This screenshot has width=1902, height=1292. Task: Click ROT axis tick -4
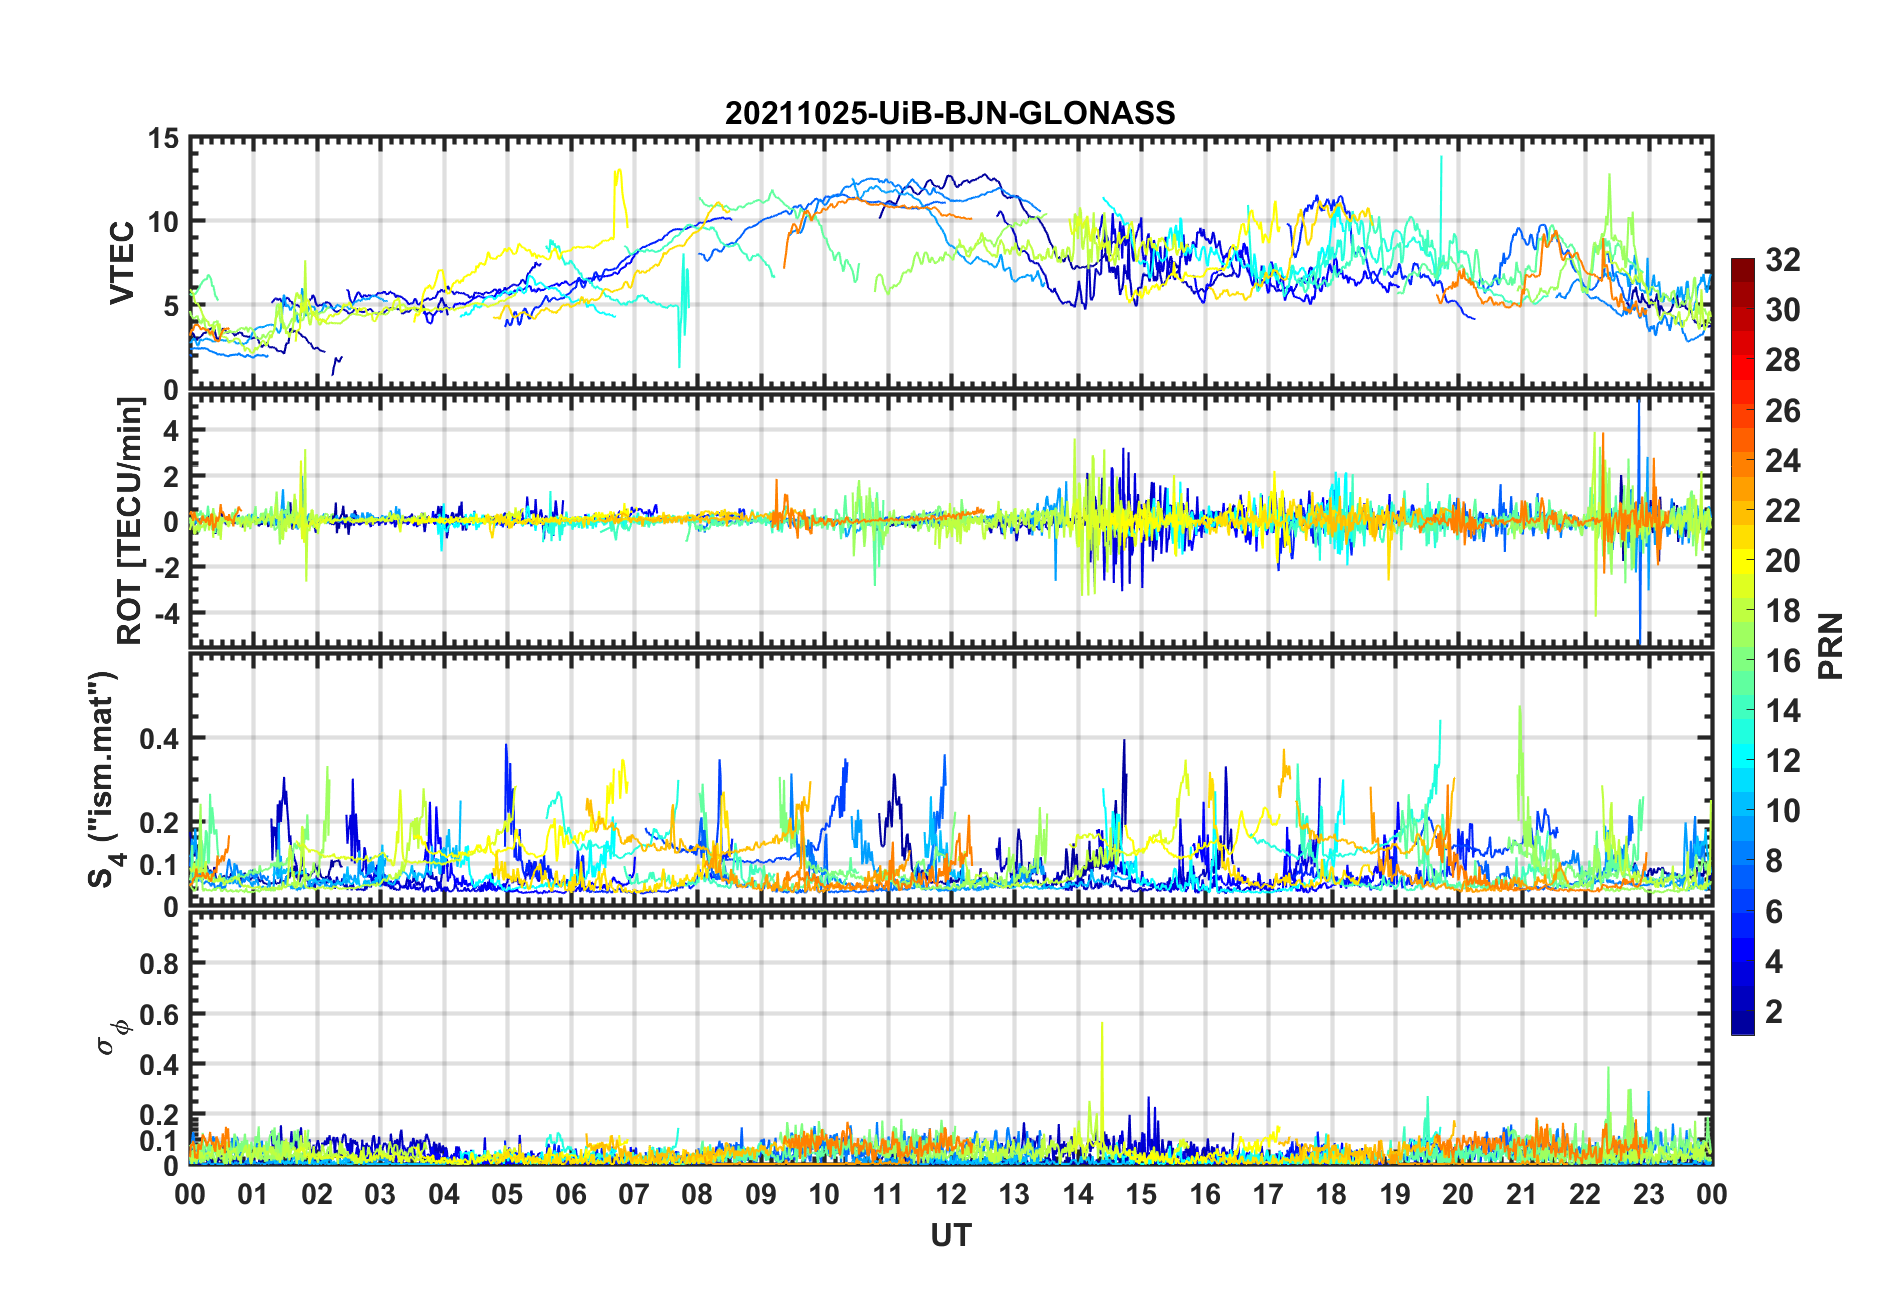[x=165, y=612]
